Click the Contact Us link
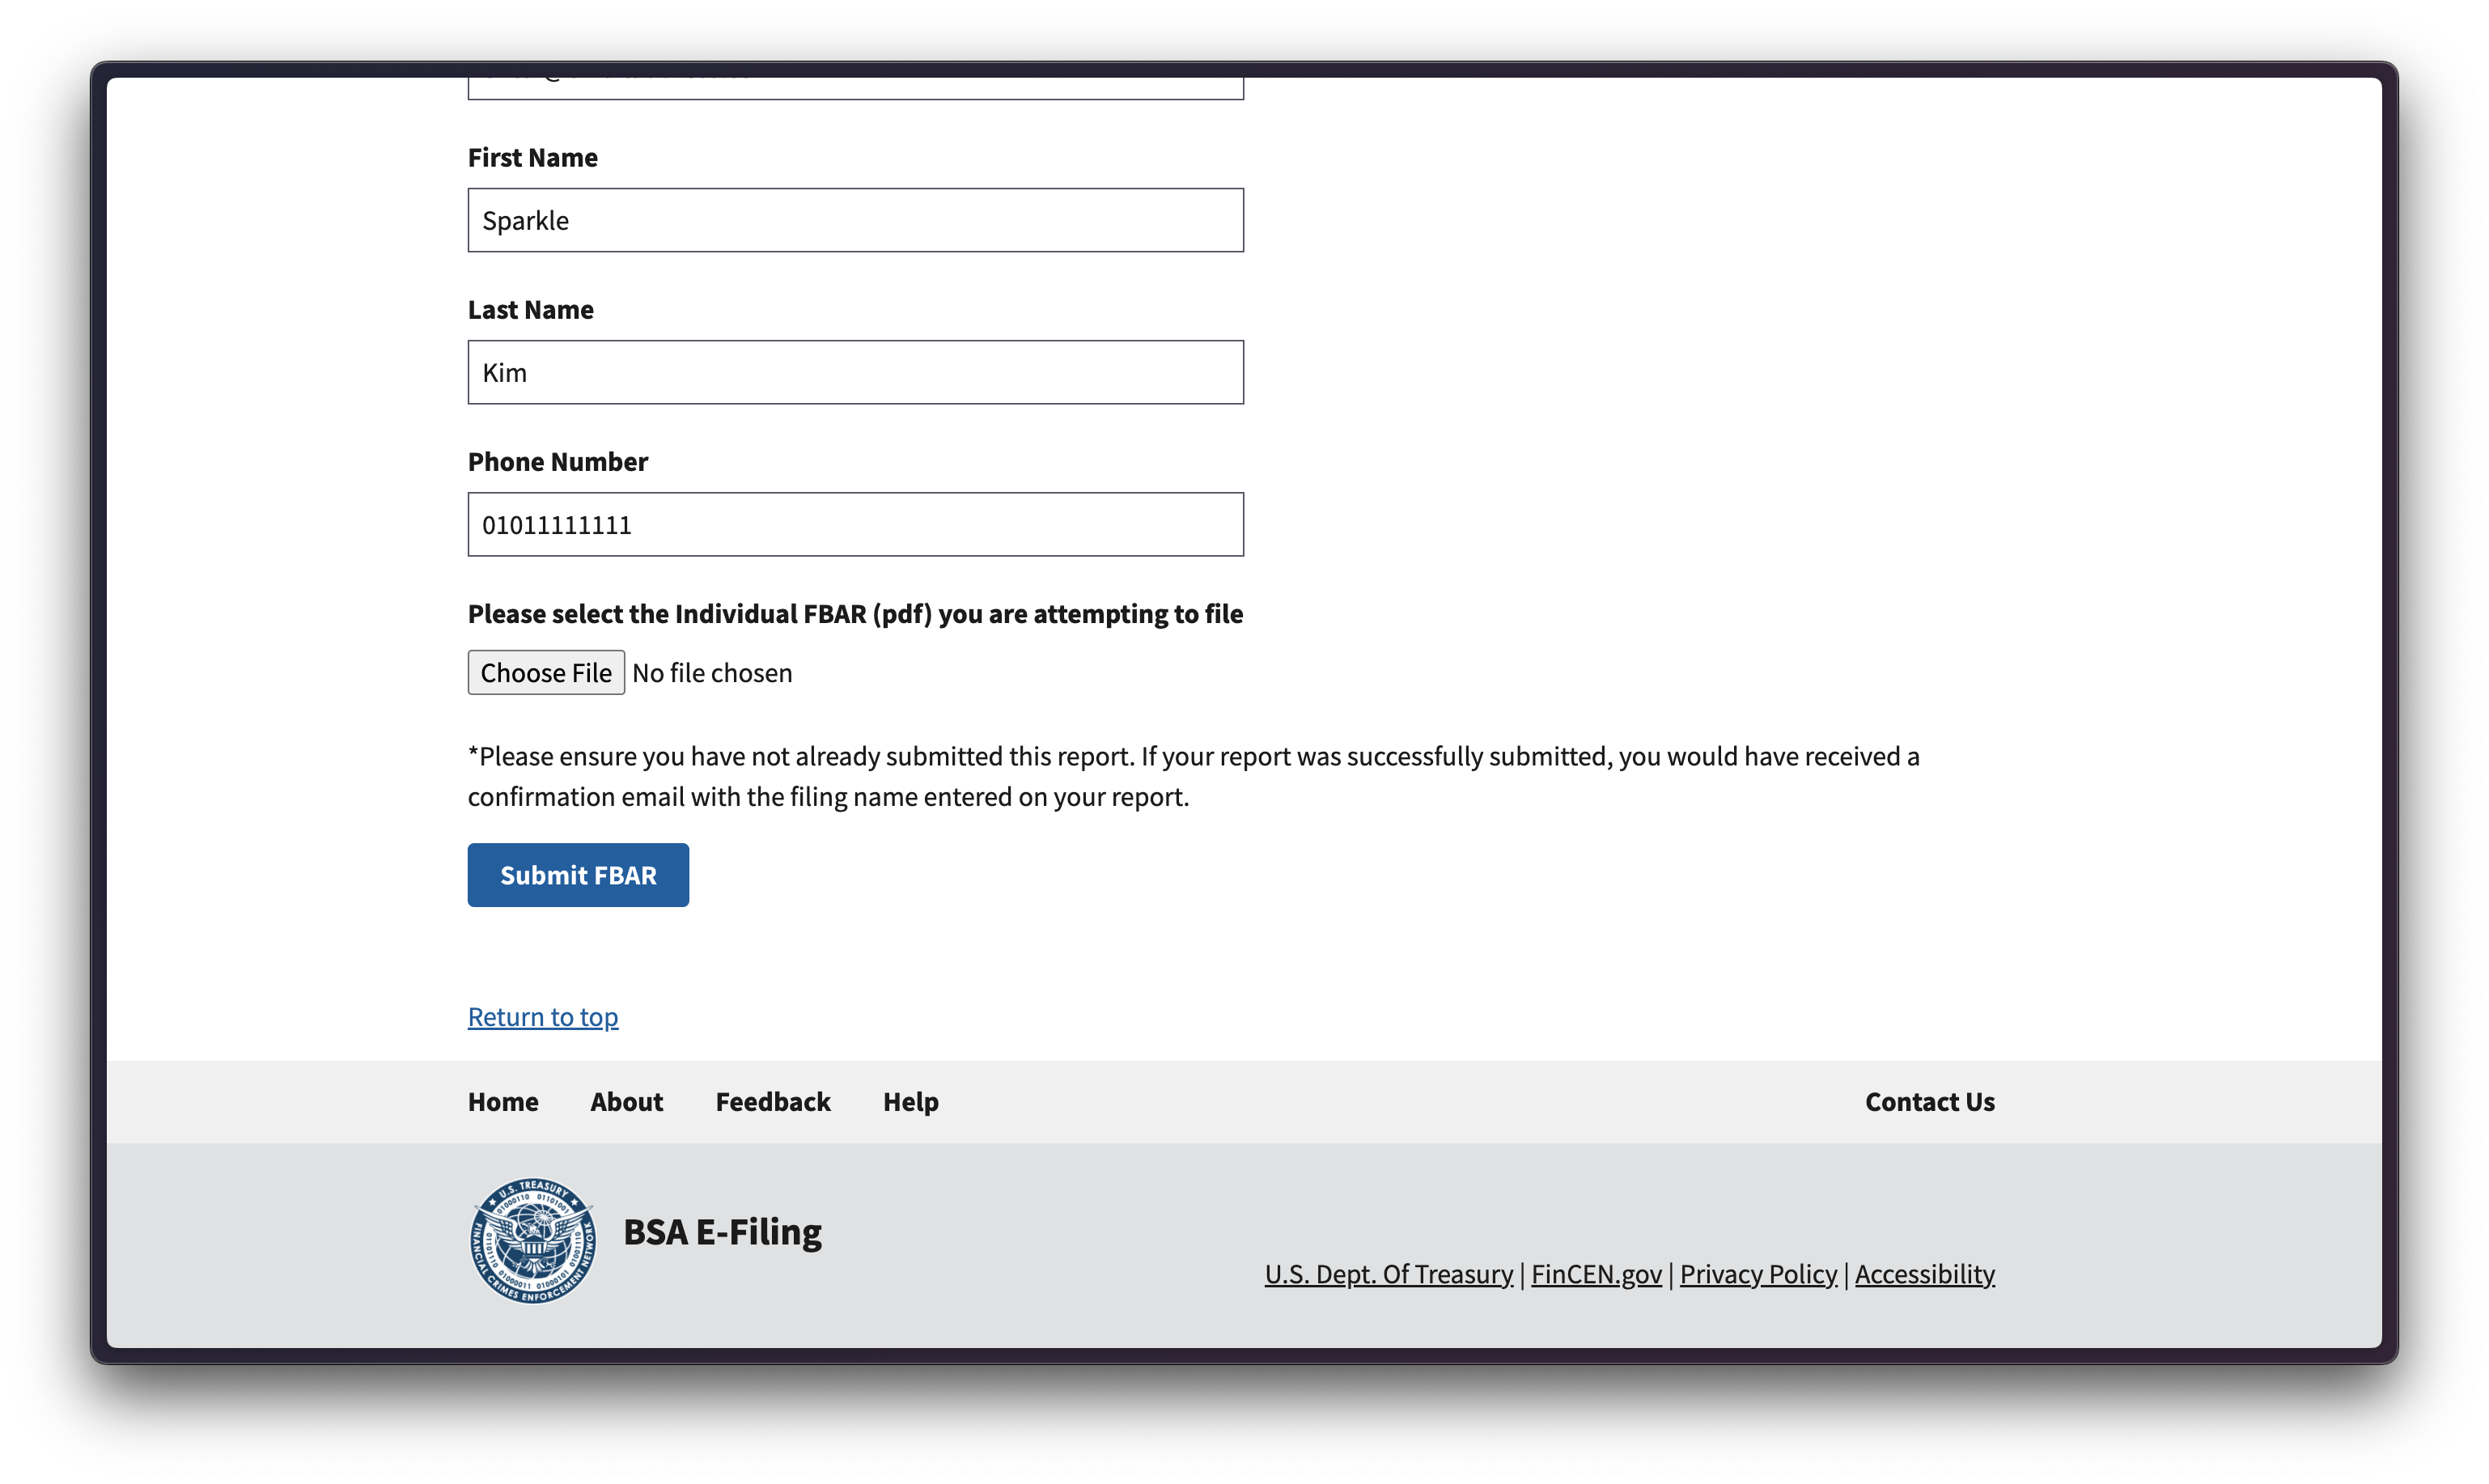The width and height of the screenshot is (2489, 1484). pos(1929,1102)
